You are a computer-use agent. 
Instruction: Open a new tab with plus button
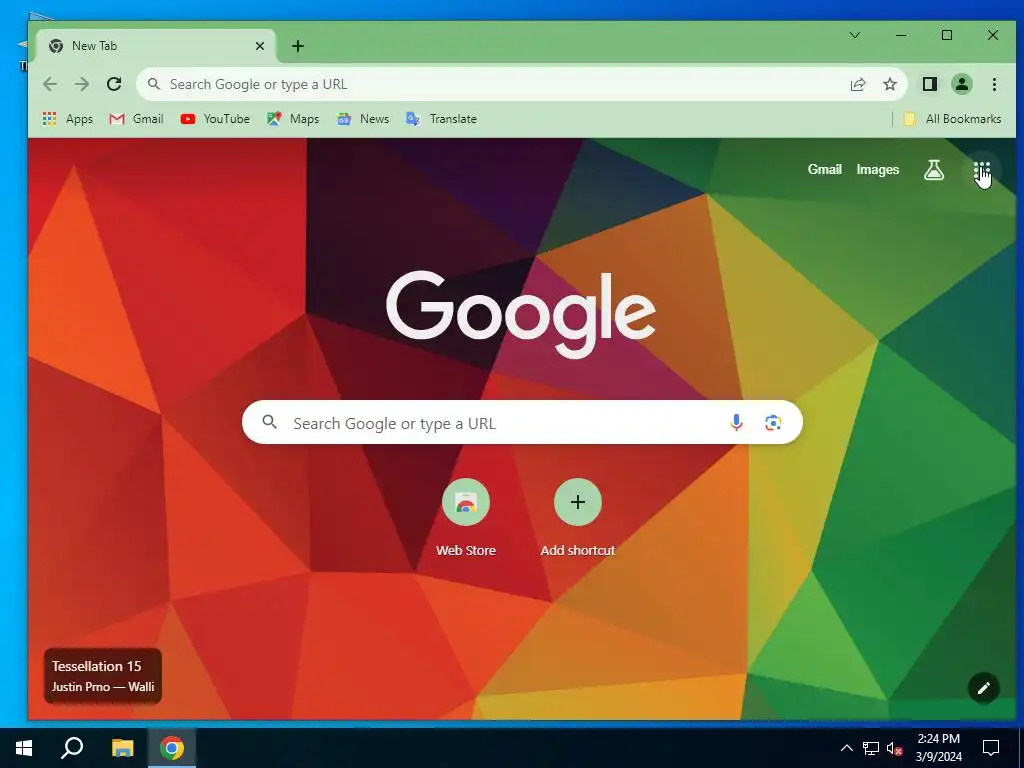298,46
